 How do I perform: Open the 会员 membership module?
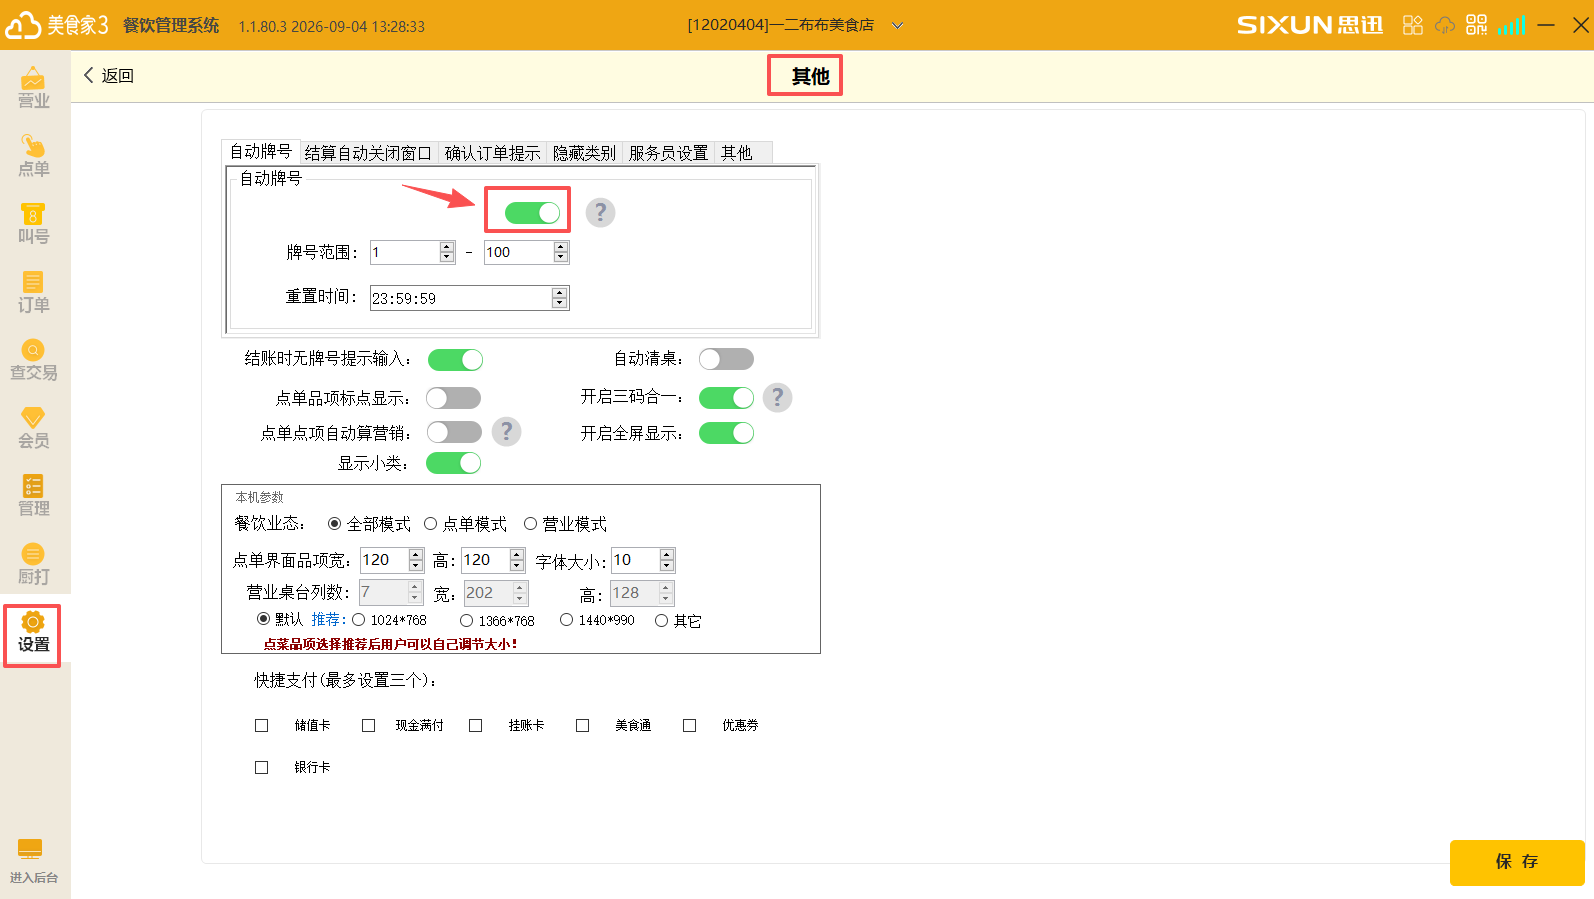click(x=34, y=428)
